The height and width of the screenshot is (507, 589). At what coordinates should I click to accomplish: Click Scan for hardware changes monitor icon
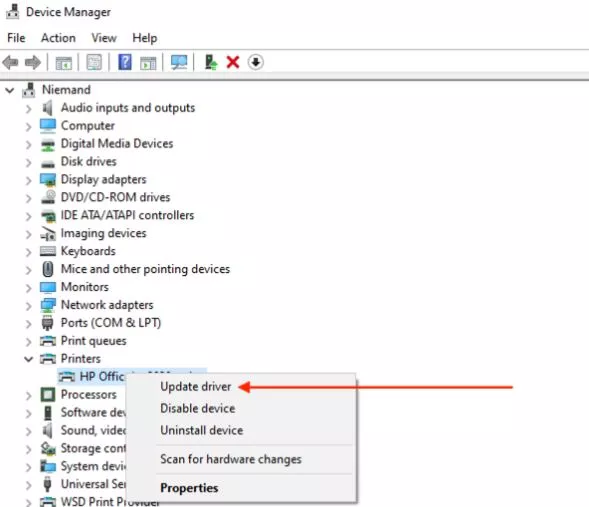(179, 62)
